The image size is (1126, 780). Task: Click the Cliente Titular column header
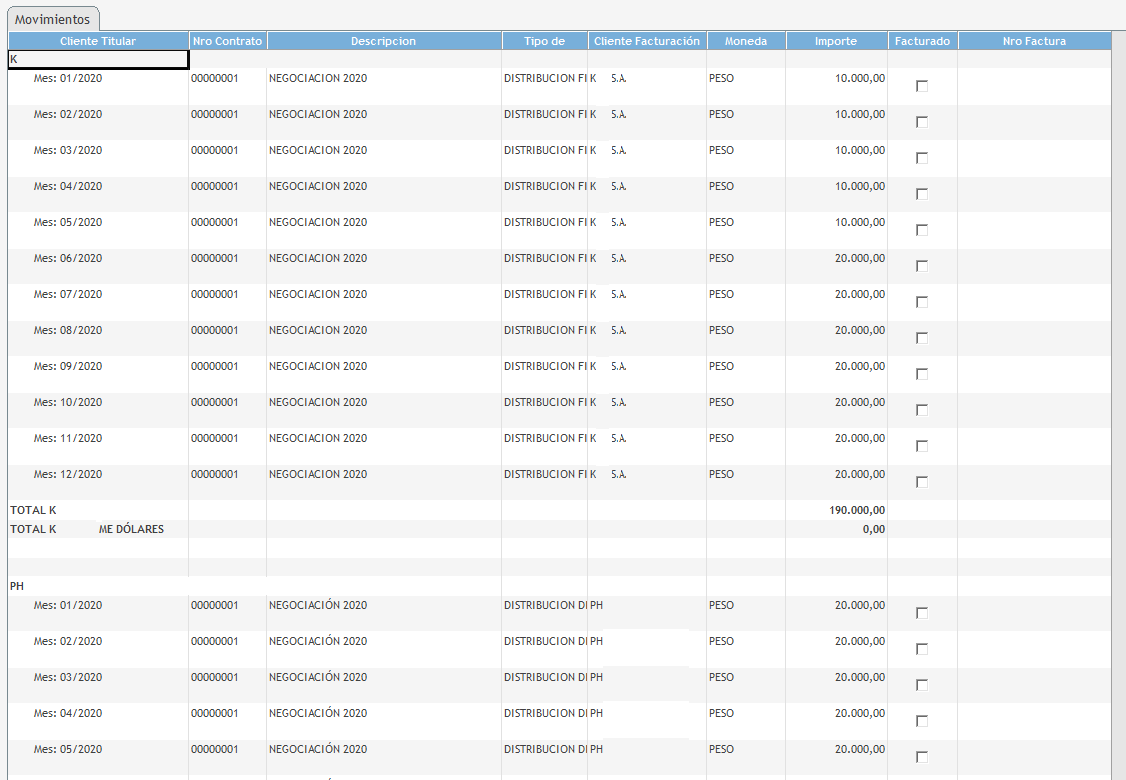(98, 41)
